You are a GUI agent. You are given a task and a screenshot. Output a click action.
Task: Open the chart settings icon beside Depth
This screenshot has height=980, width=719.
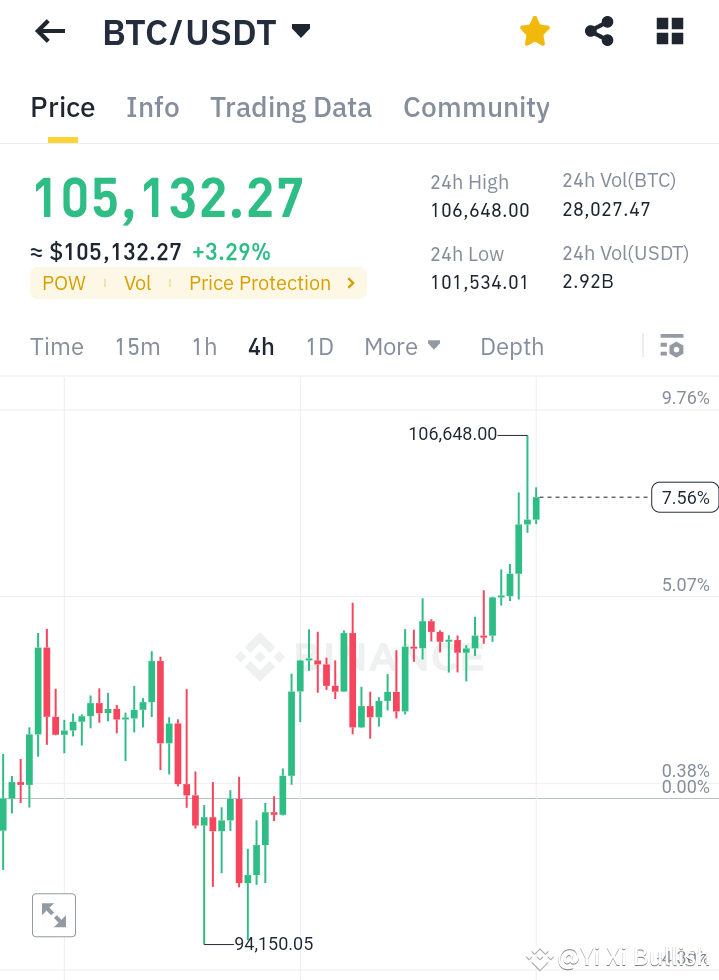tap(672, 346)
